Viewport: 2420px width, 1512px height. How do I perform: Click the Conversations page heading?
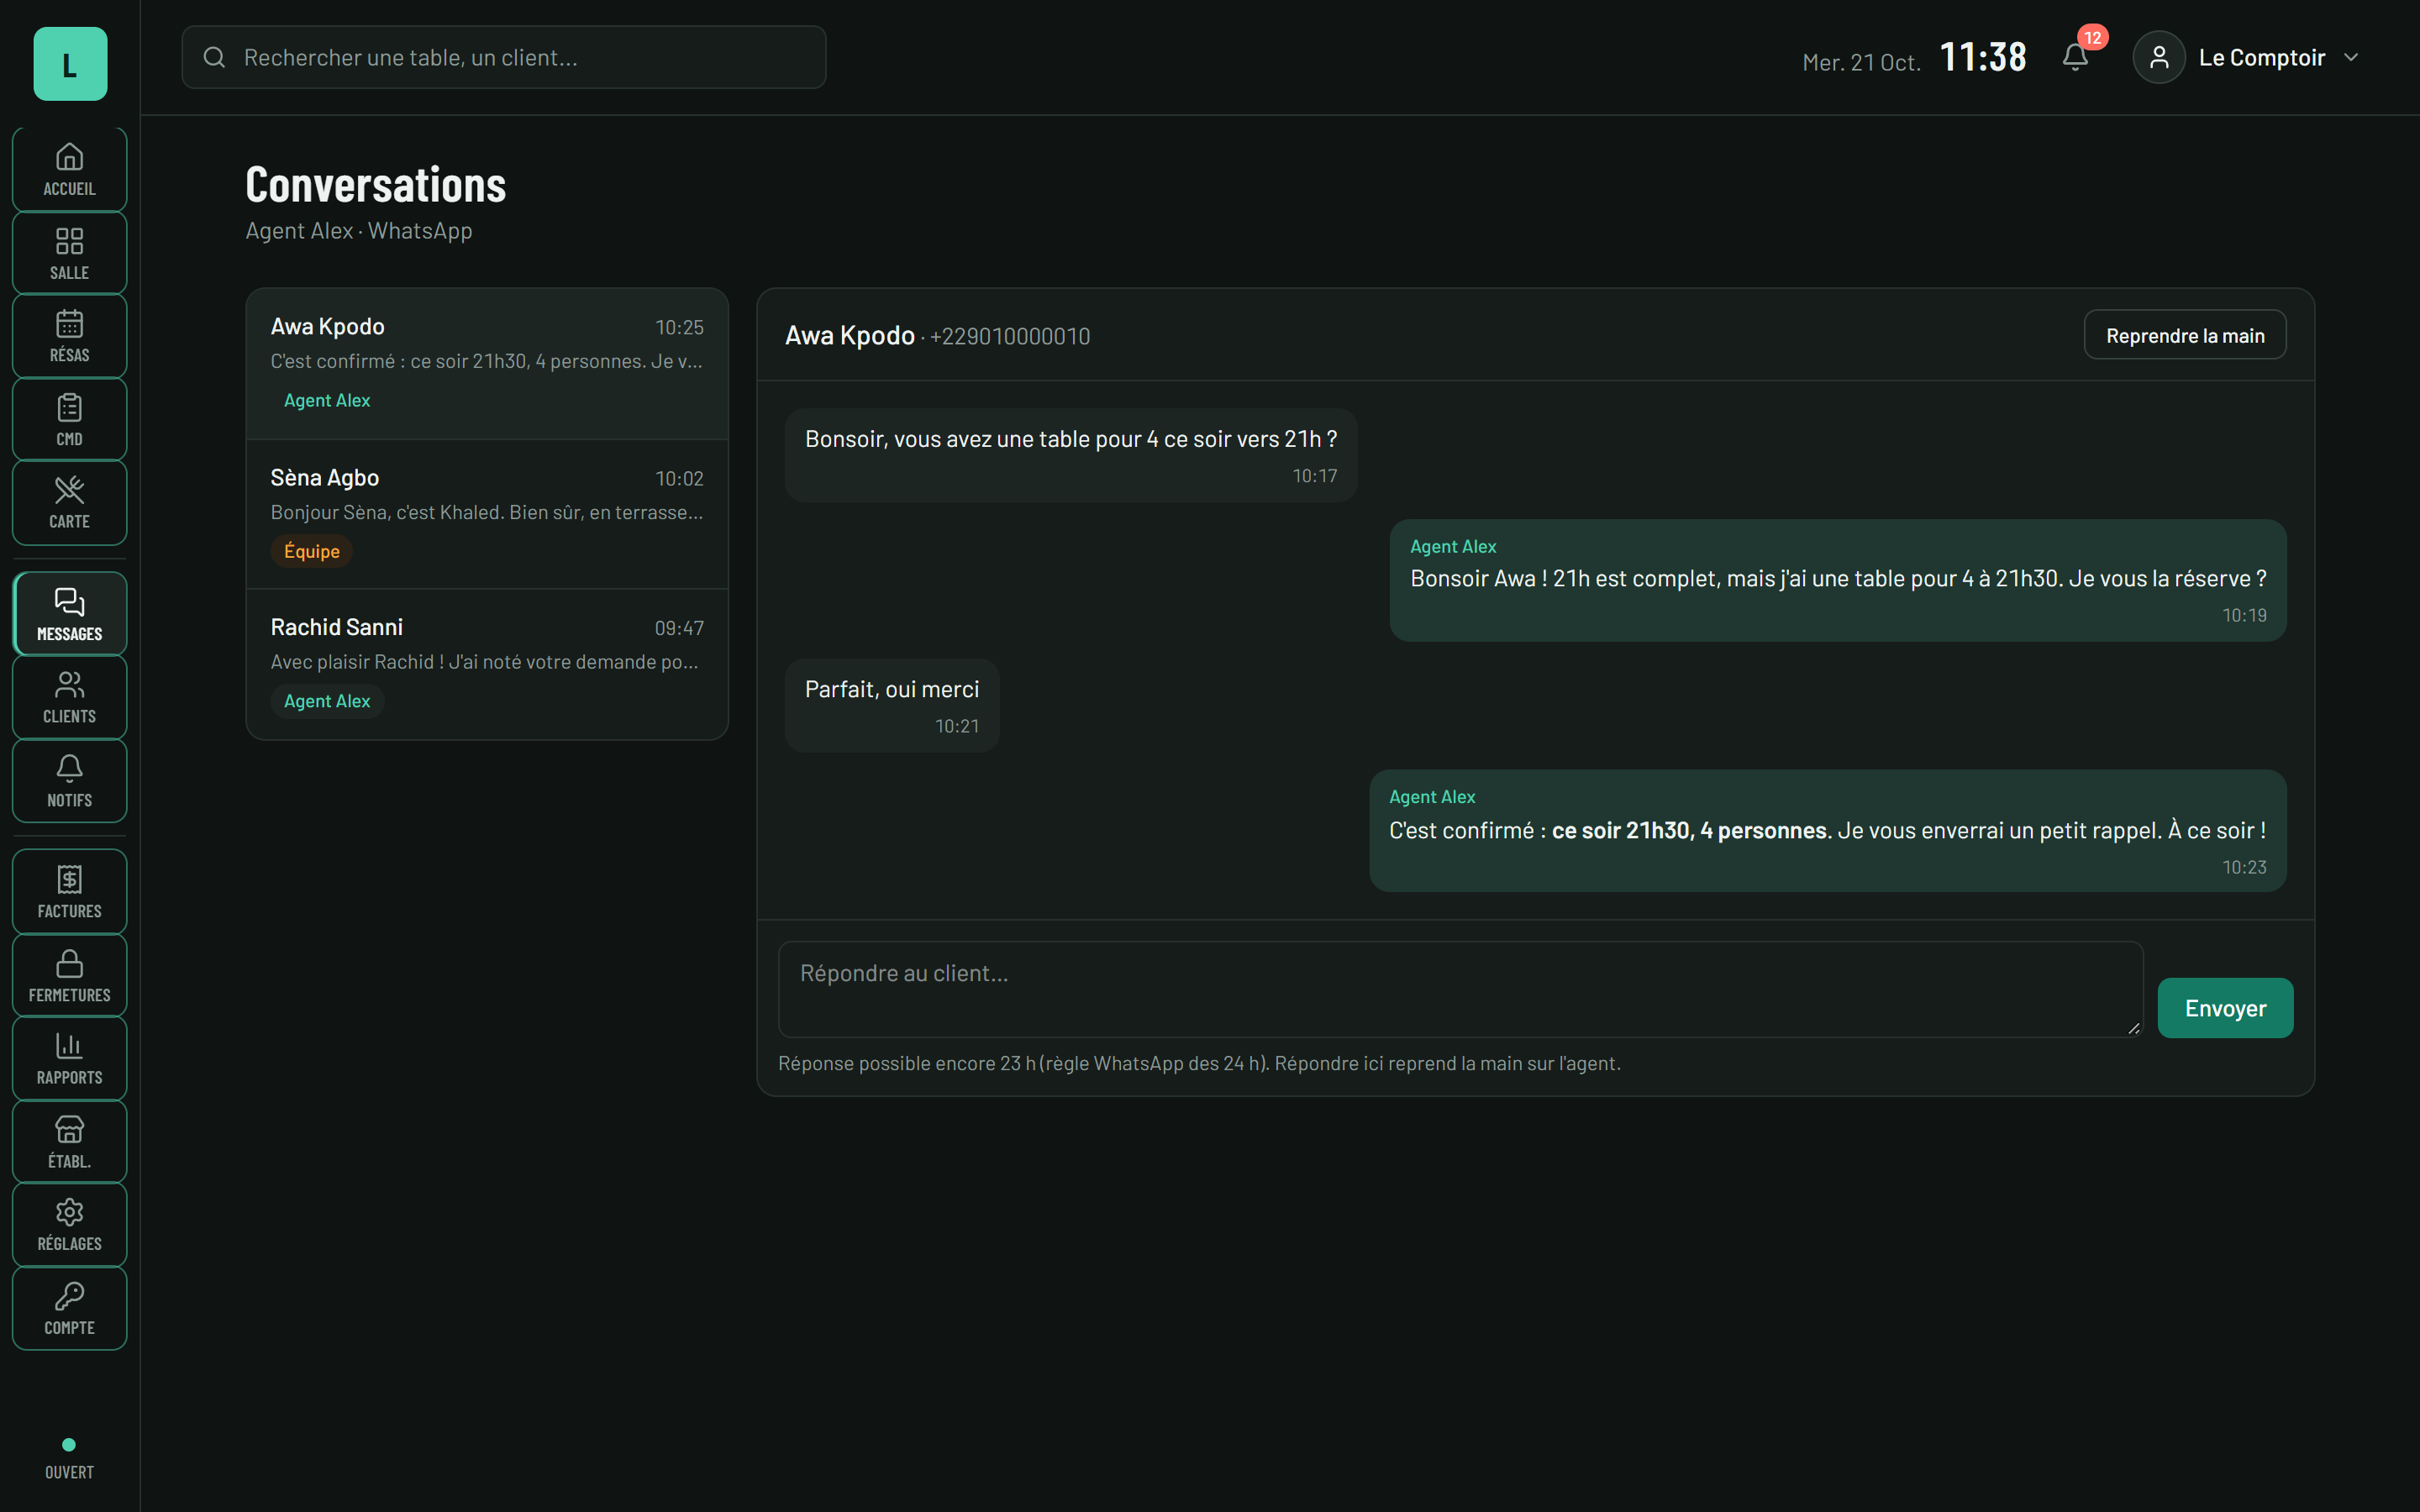376,185
